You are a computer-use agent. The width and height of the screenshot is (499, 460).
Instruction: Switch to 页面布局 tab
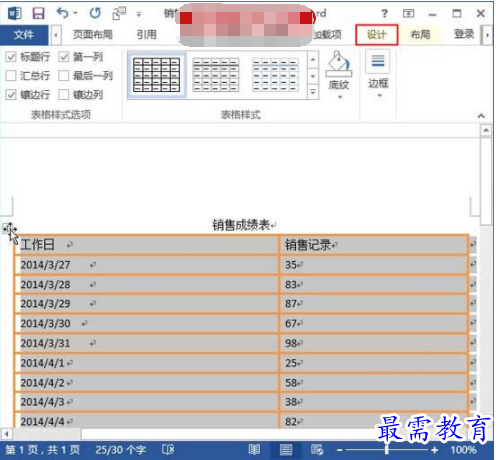click(93, 34)
